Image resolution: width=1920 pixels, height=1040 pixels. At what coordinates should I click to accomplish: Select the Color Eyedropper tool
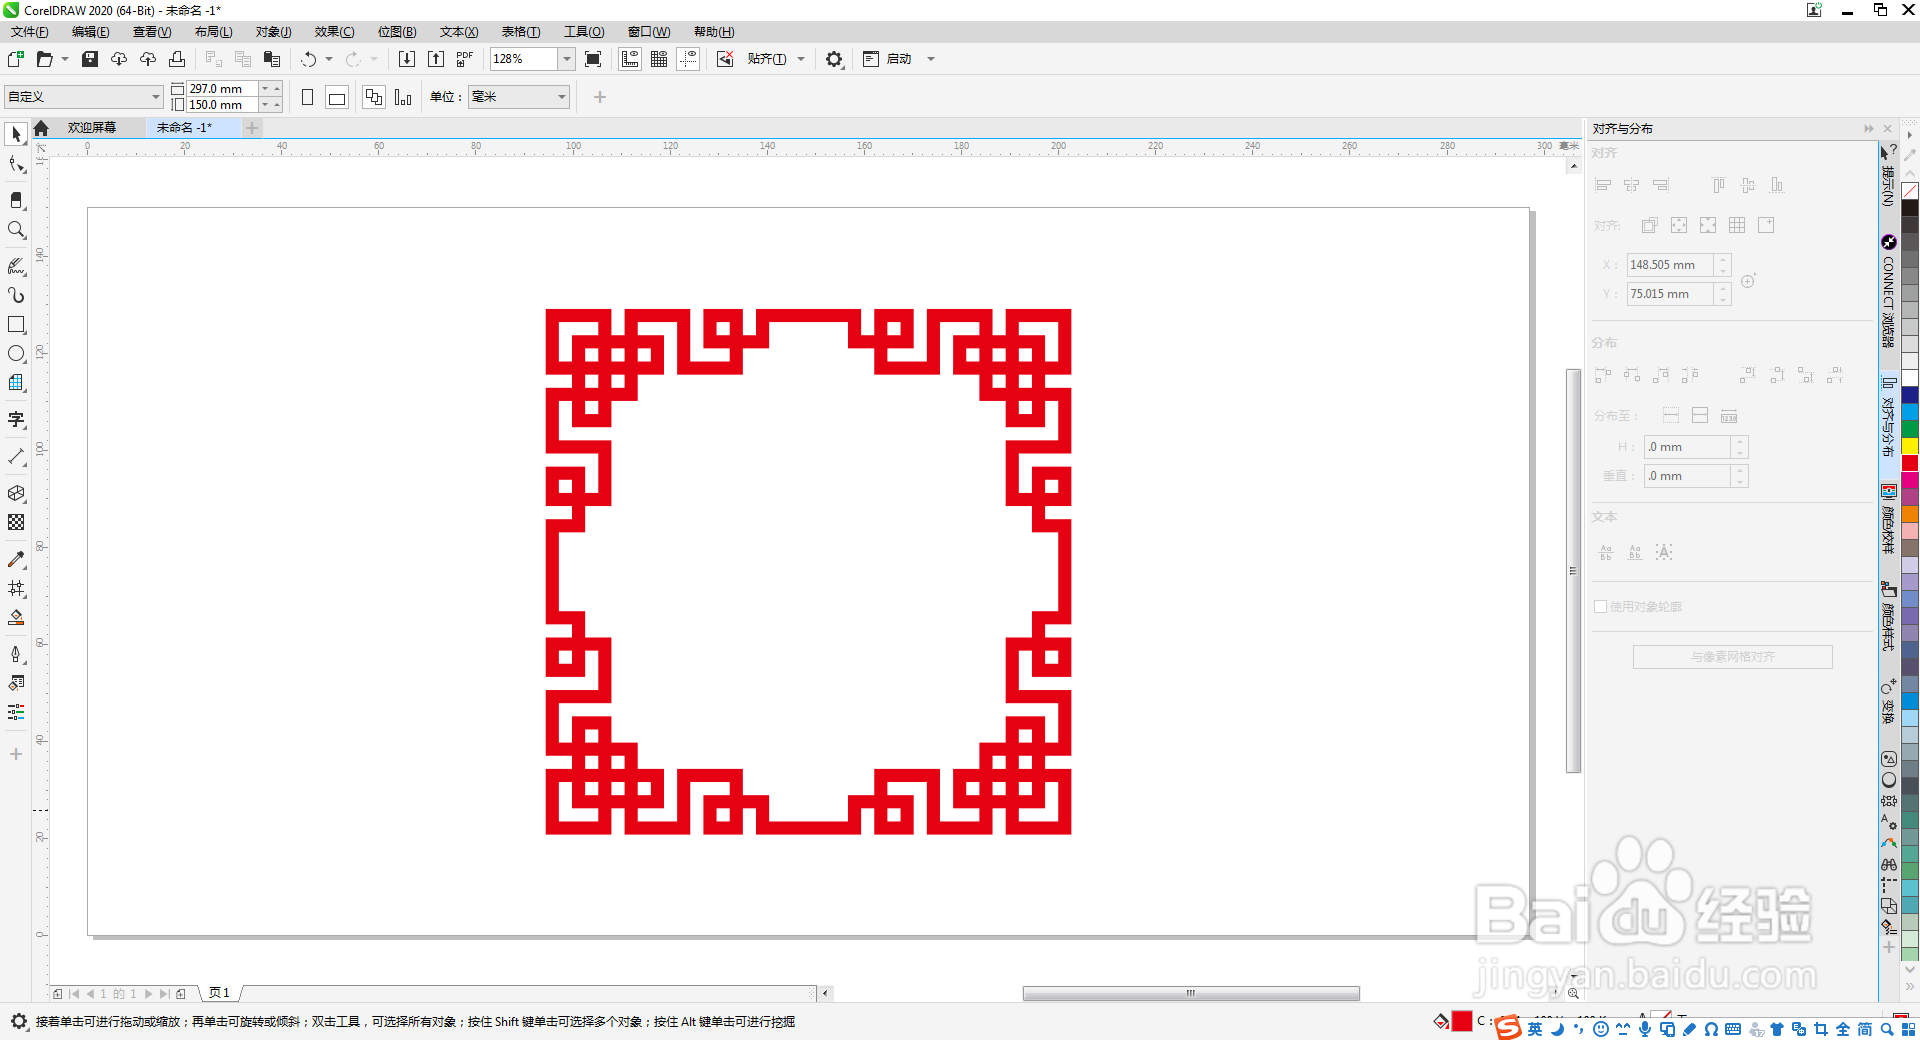pos(16,559)
